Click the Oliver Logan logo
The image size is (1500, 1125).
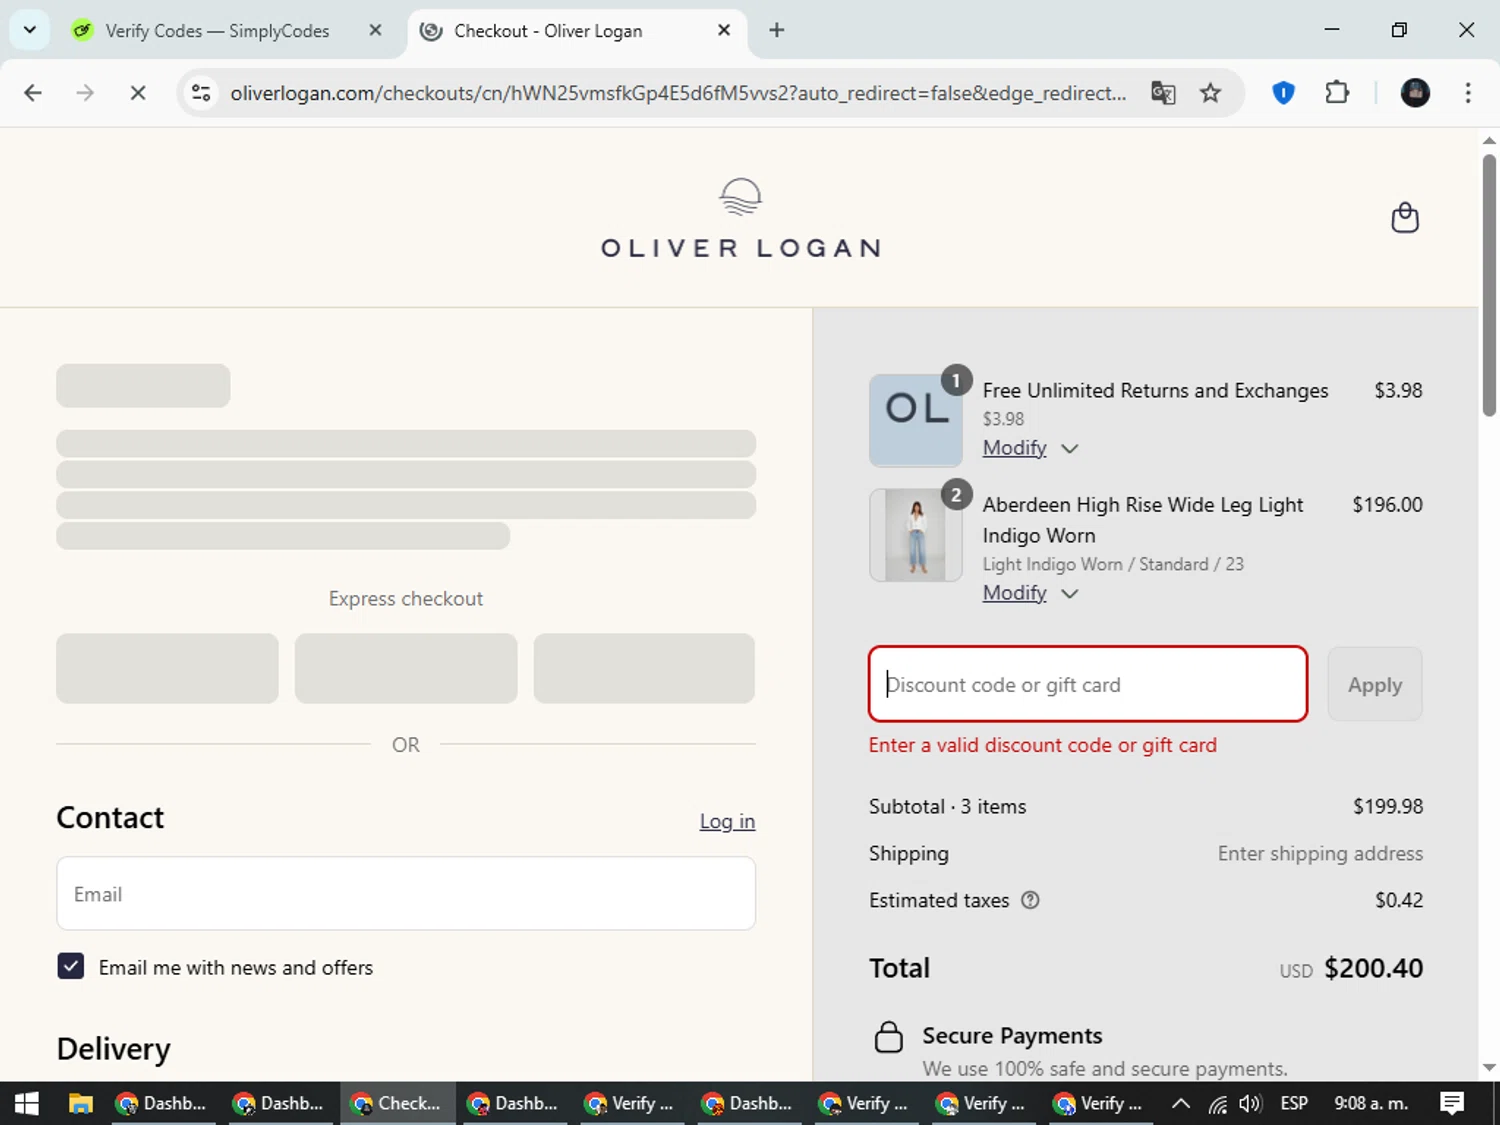[x=741, y=219]
